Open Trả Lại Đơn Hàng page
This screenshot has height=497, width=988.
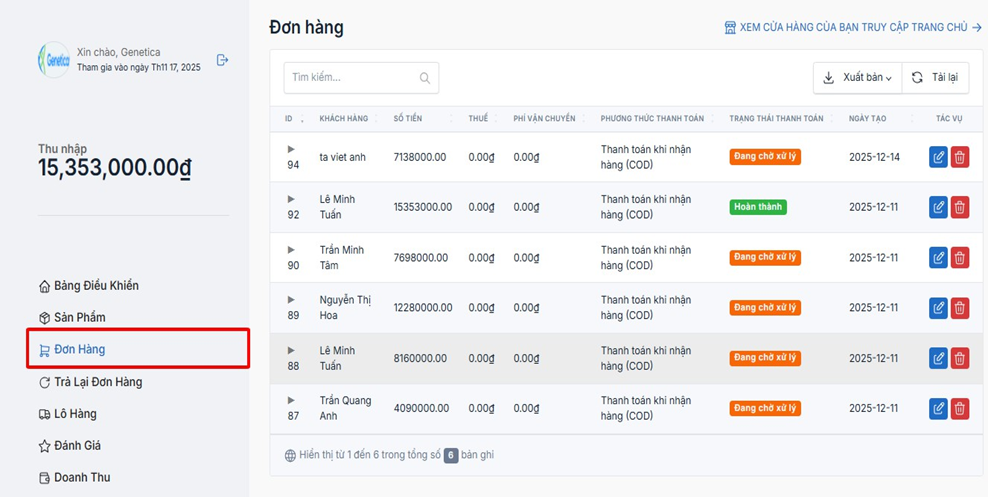pyautogui.click(x=97, y=382)
